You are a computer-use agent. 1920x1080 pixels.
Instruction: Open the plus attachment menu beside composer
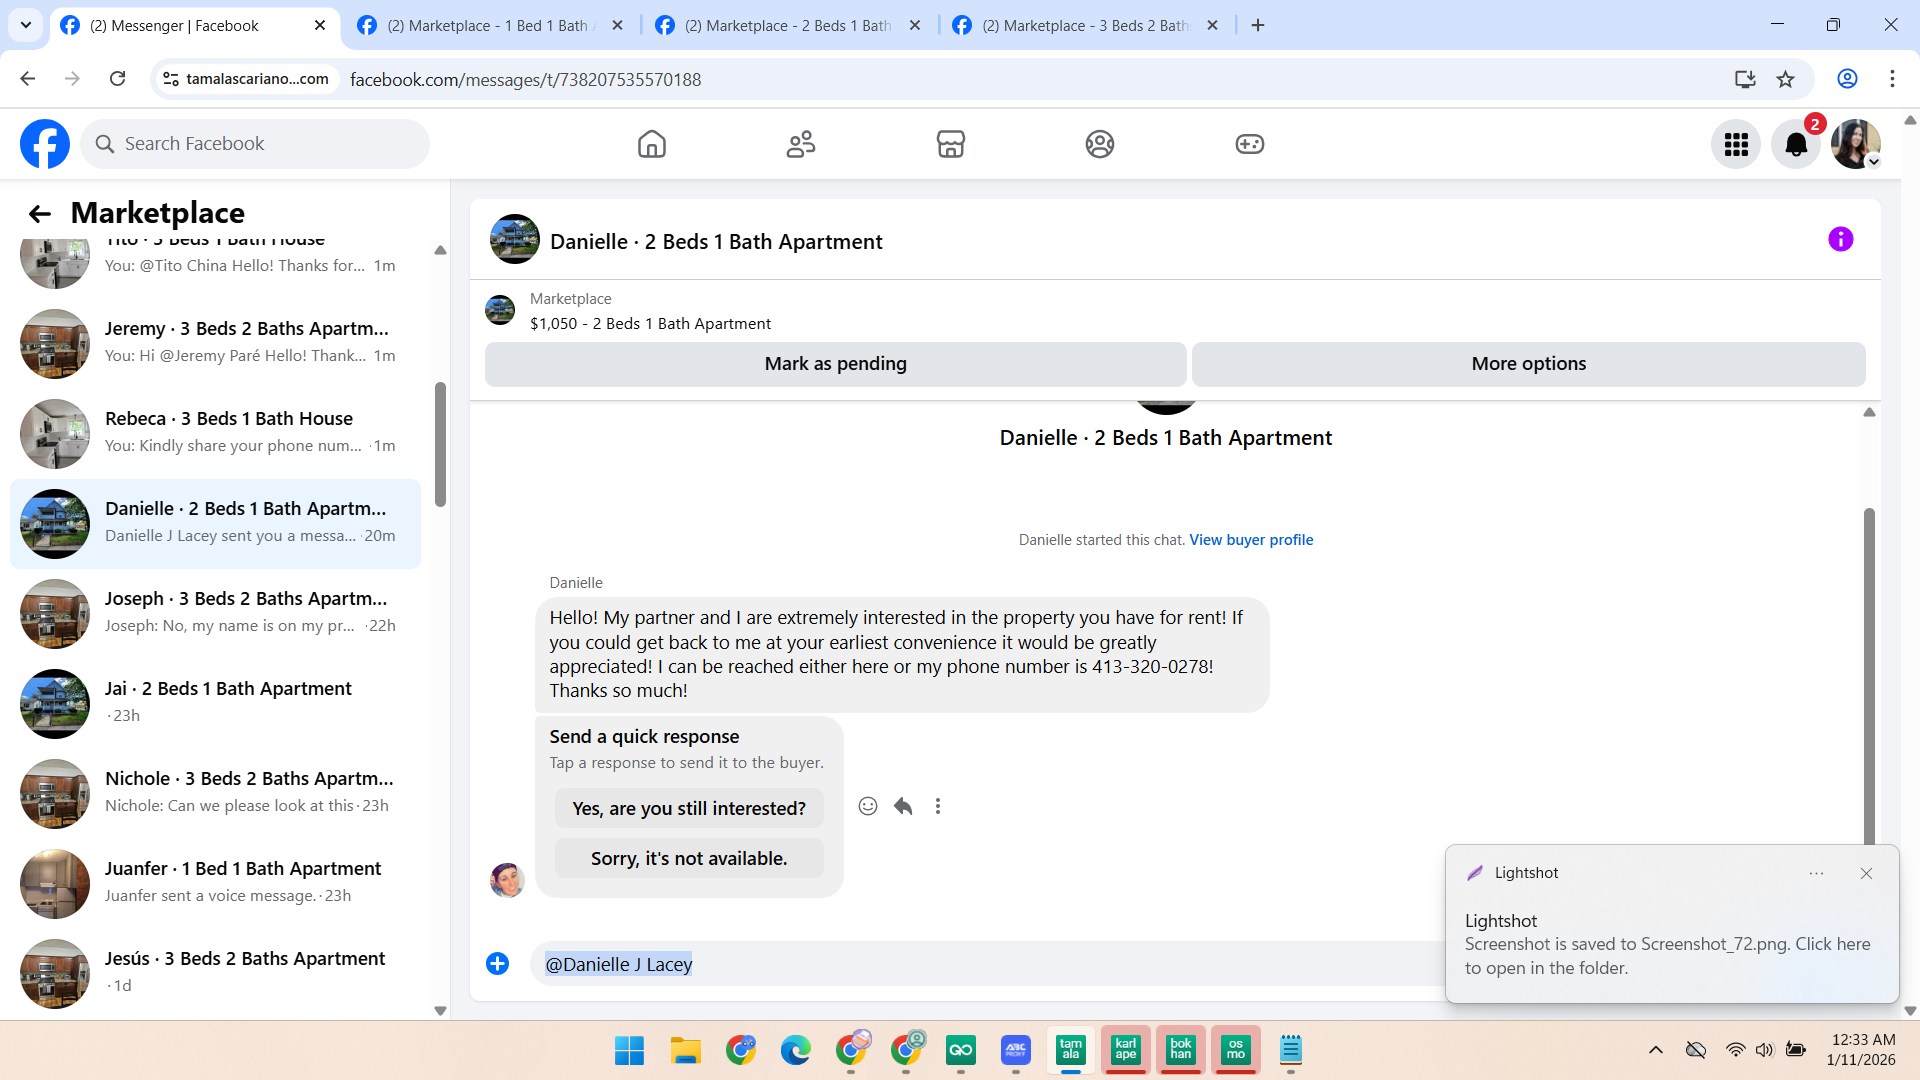click(497, 963)
